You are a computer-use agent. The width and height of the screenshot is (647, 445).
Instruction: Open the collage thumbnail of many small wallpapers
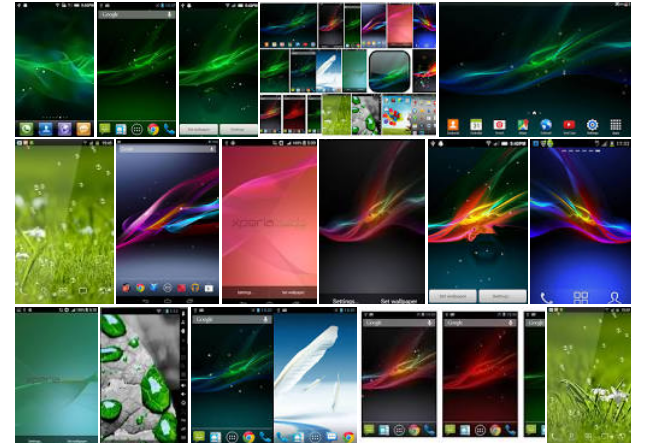[x=348, y=69]
